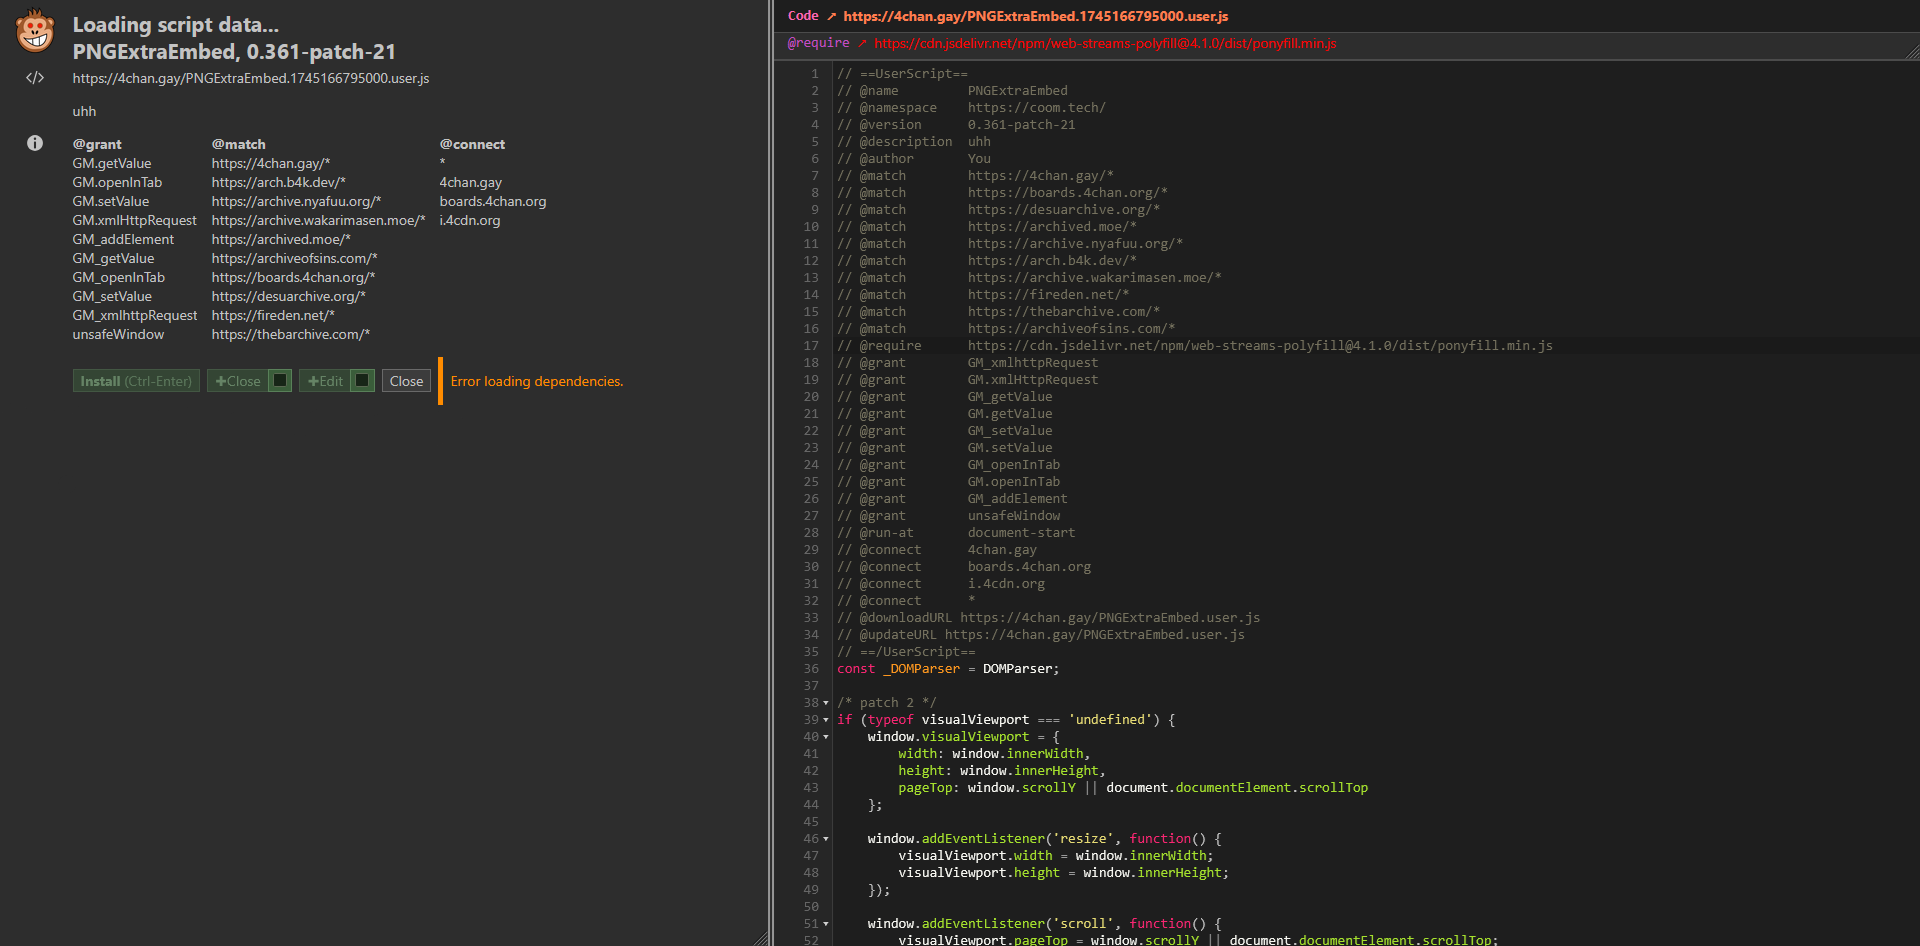The image size is (1920, 946).
Task: Collapse the code fold at line 40
Action: point(826,737)
